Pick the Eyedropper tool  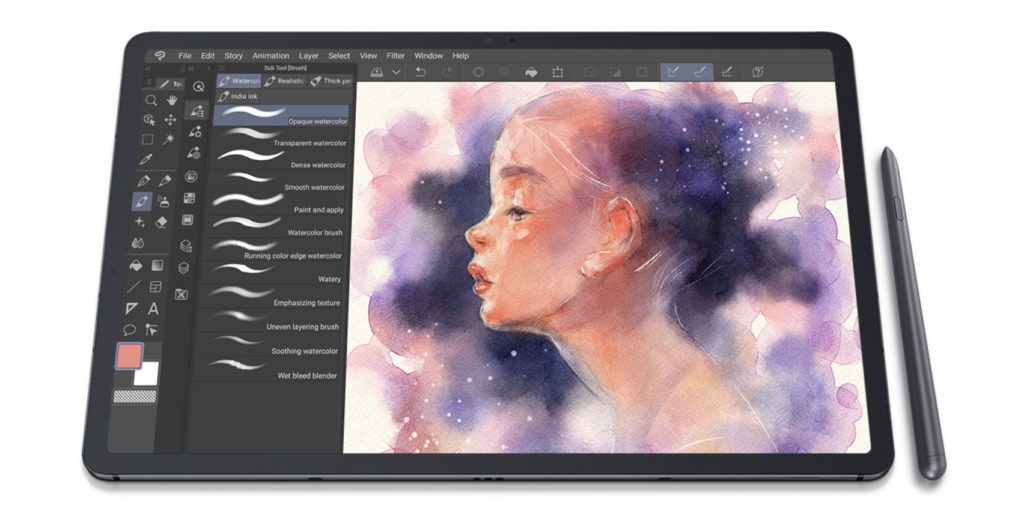(x=146, y=160)
